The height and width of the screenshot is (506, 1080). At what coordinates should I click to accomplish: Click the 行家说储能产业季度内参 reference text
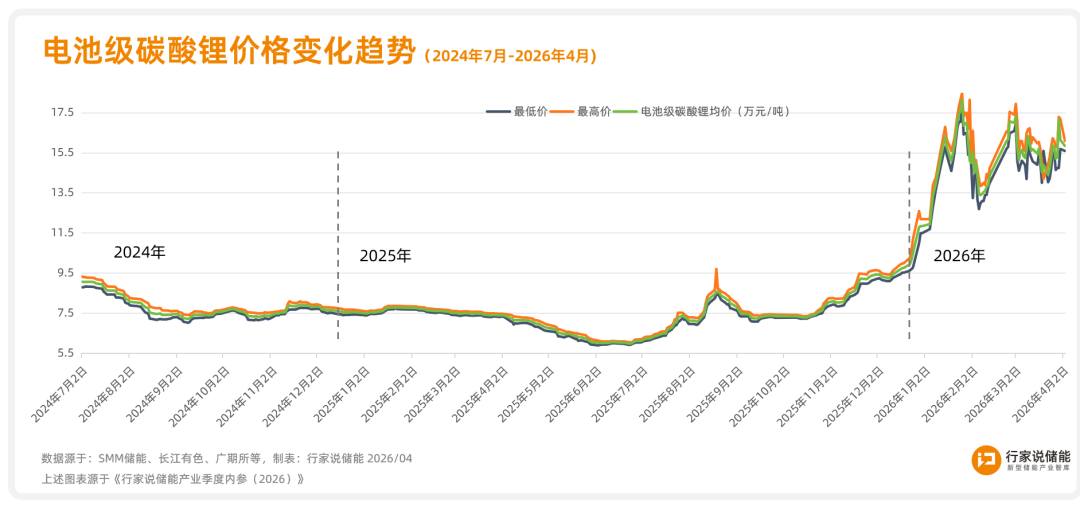coord(172,479)
